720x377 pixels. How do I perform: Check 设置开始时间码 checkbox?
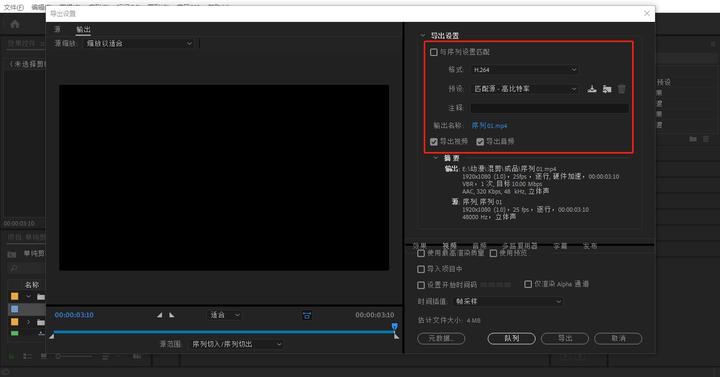[x=421, y=285]
